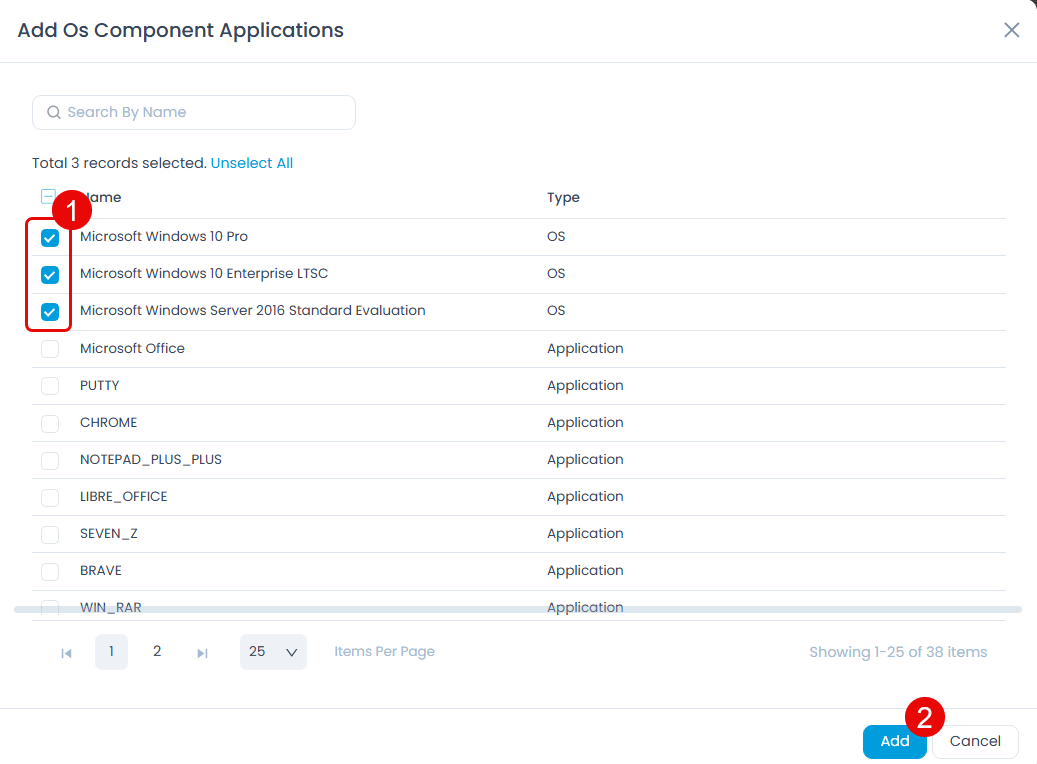Select the CHROME application checkbox
This screenshot has height=764, width=1037.
tap(49, 422)
